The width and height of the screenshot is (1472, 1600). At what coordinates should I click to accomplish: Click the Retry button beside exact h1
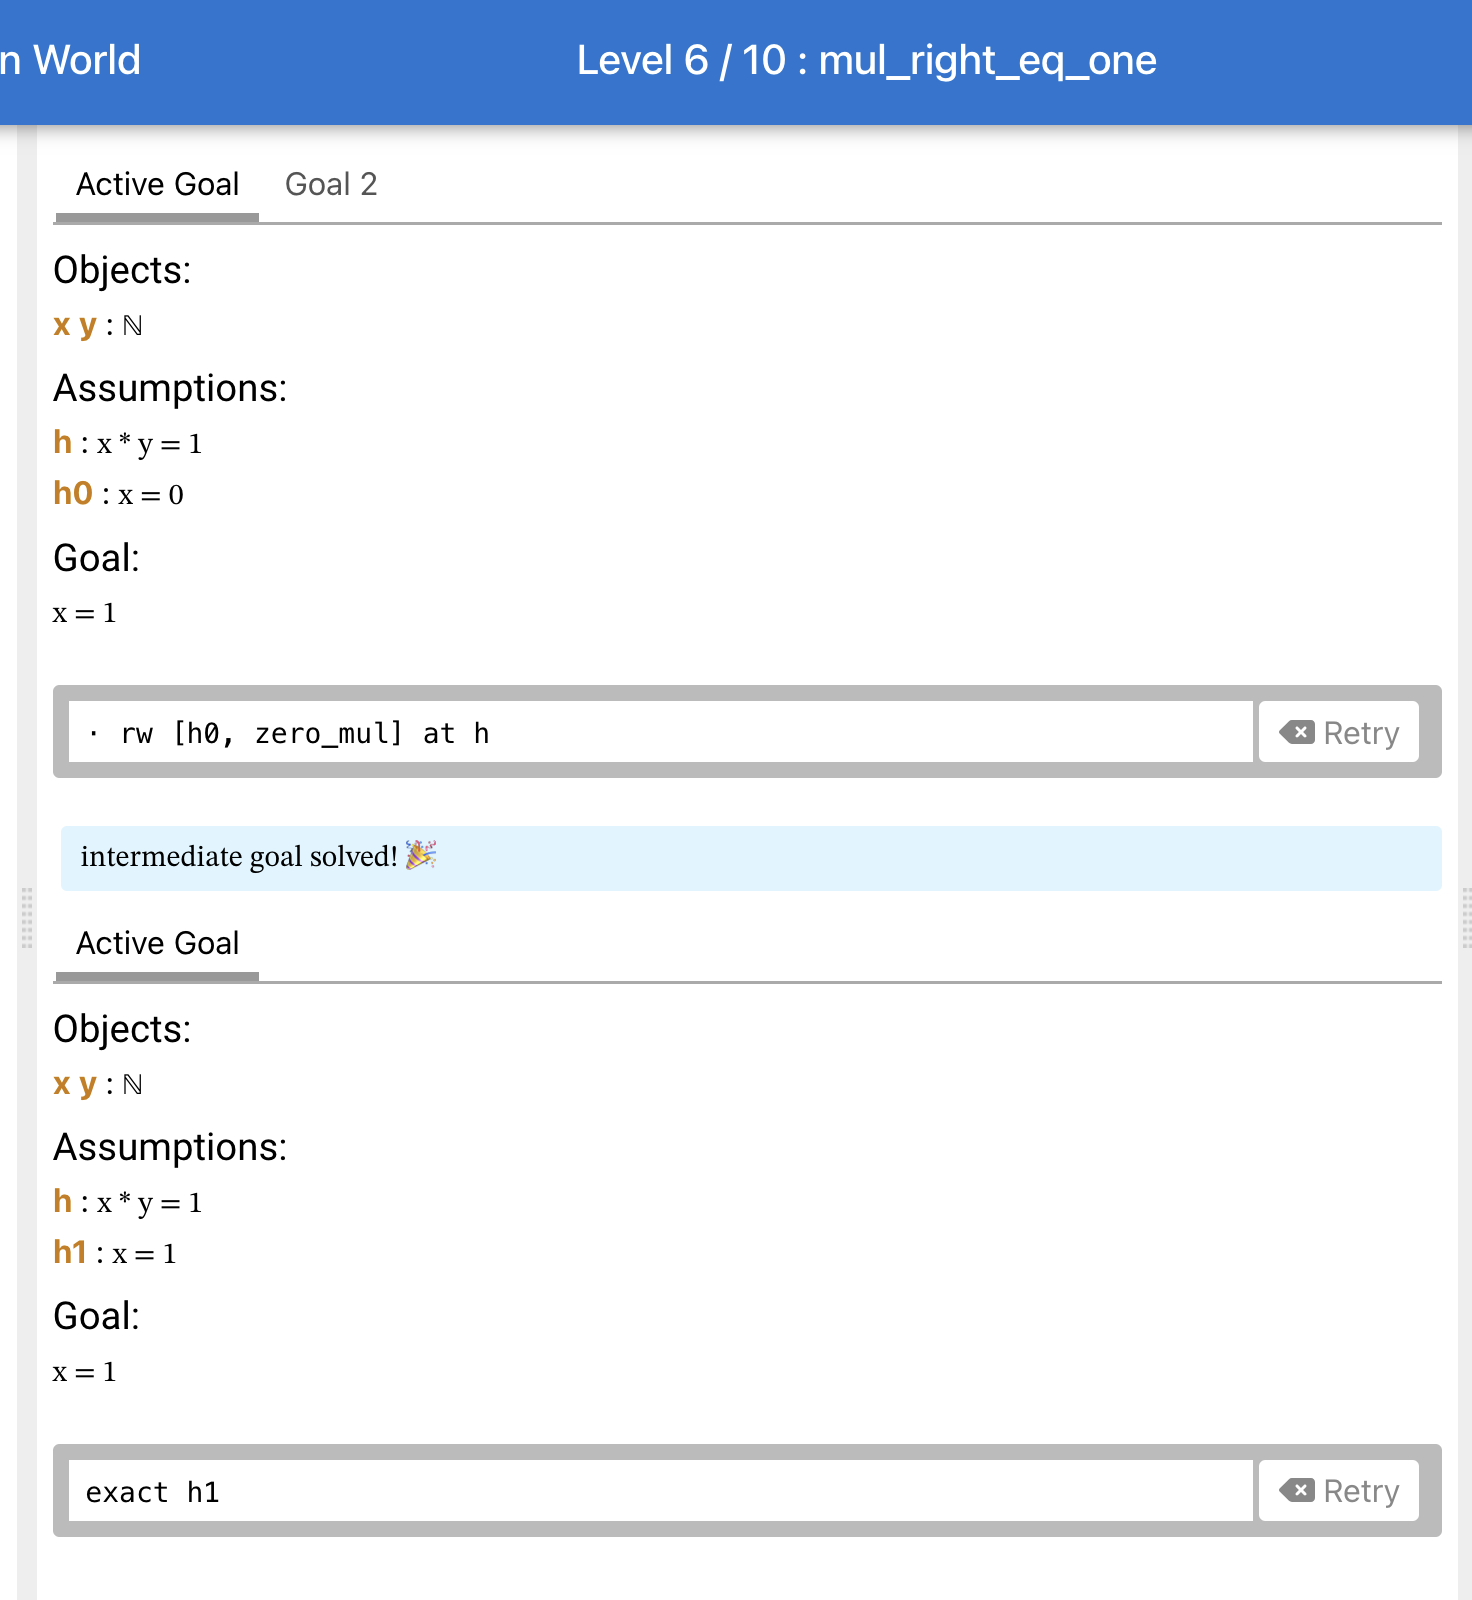(x=1338, y=1491)
